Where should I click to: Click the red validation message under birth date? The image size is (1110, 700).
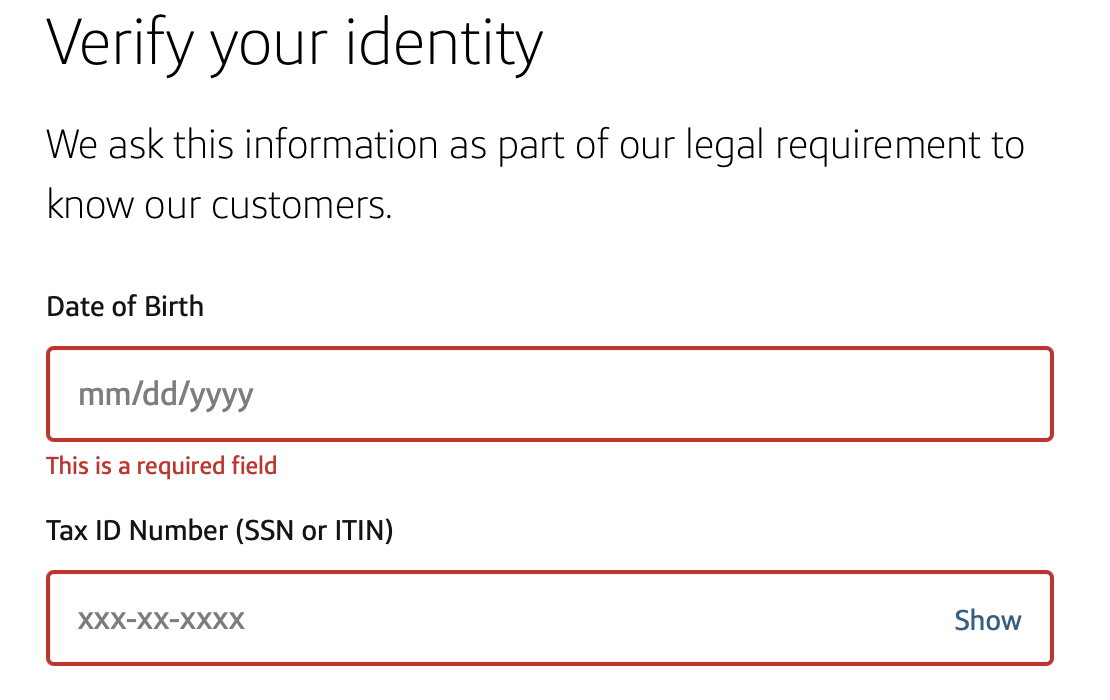161,465
